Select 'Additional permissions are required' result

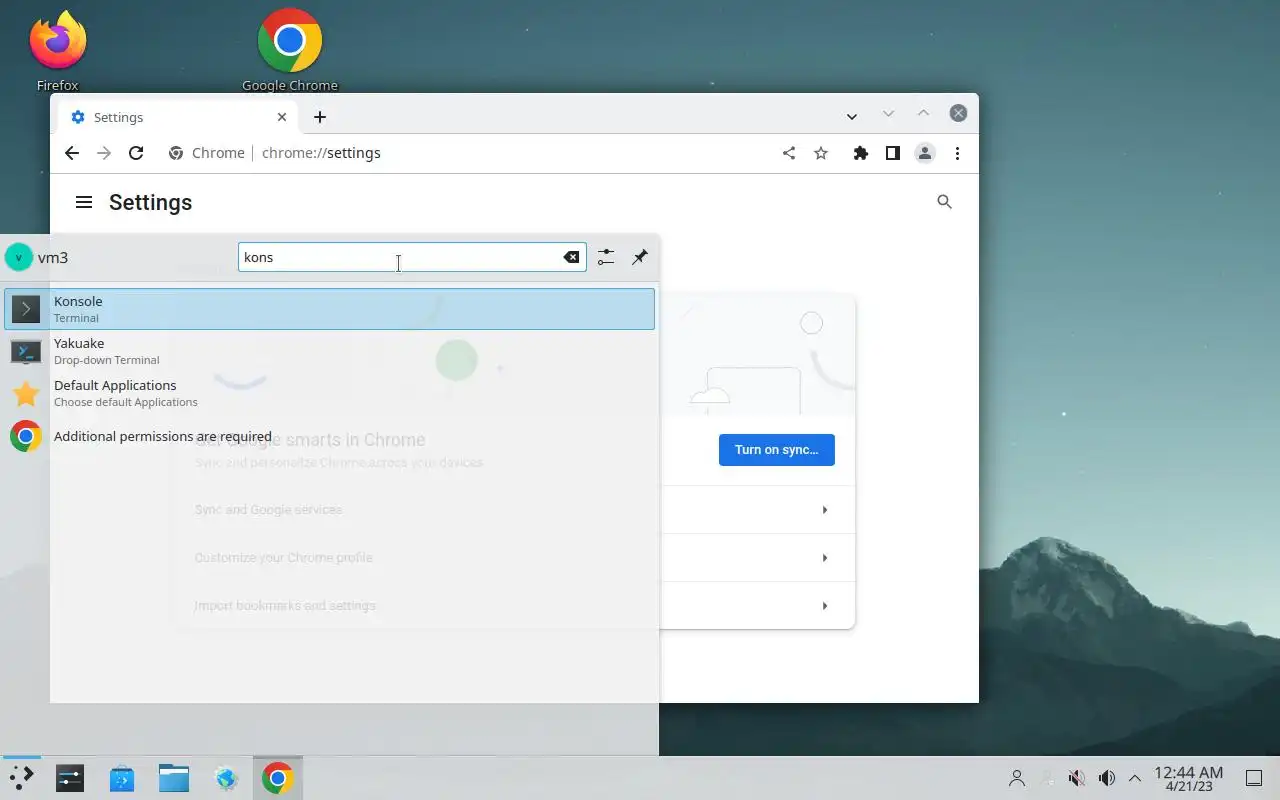coord(329,436)
